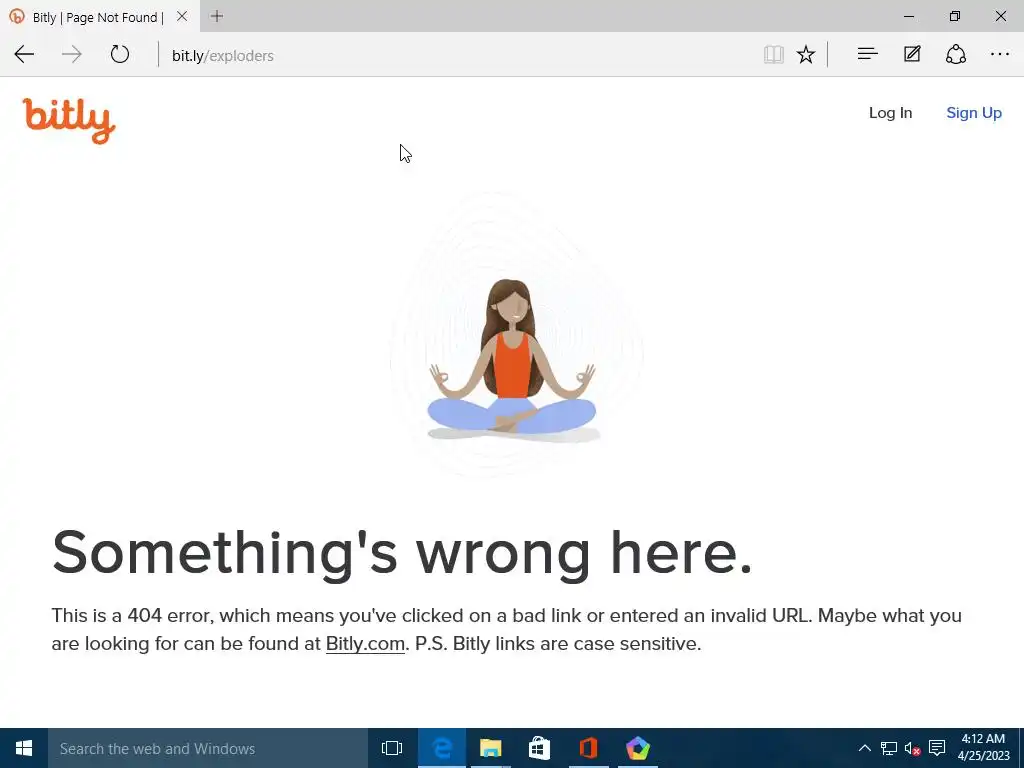Open More actions ellipsis menu

pos(1000,54)
